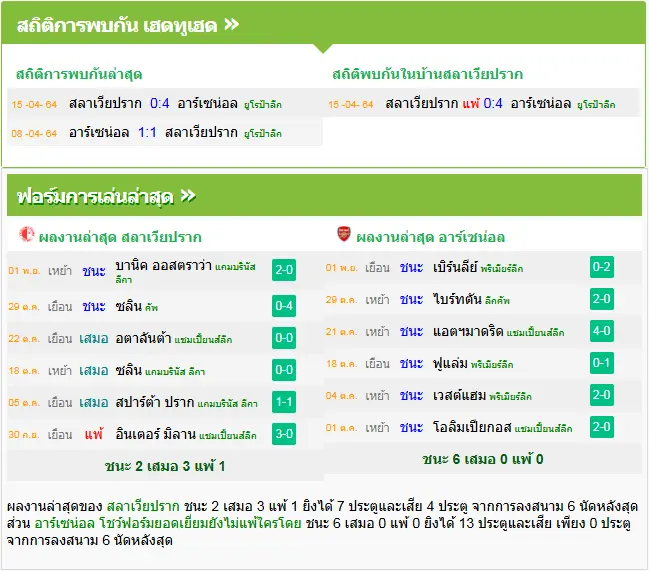Click the 0:4 score in home stats column

tap(493, 103)
